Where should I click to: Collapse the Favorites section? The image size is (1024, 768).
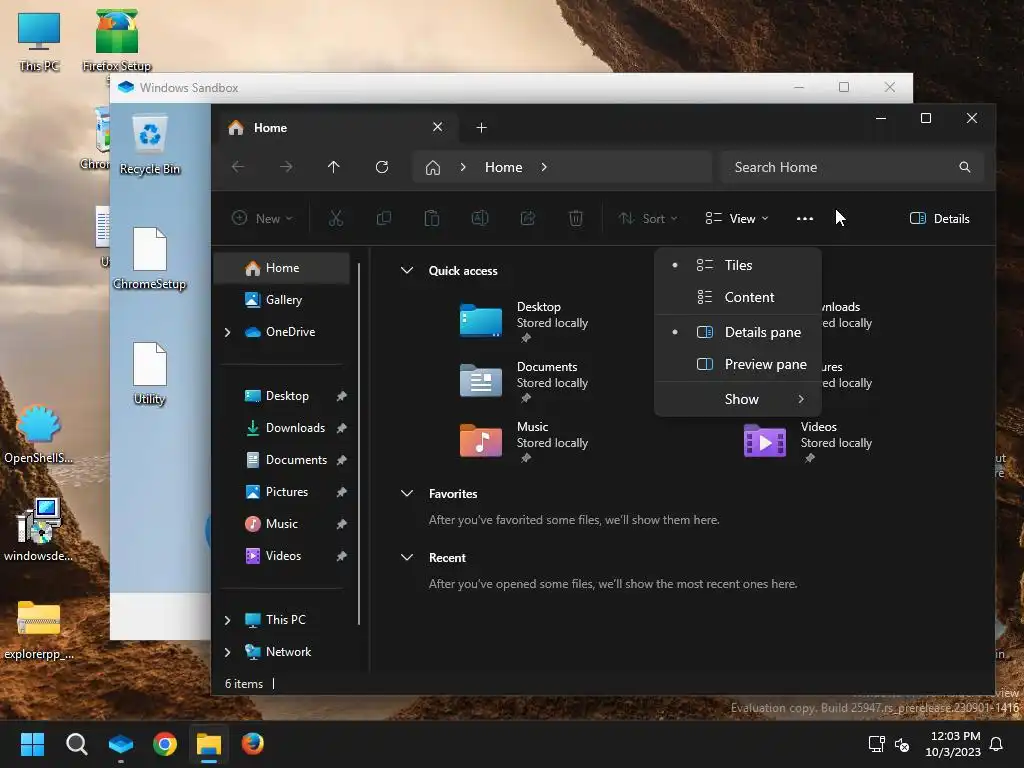[406, 494]
